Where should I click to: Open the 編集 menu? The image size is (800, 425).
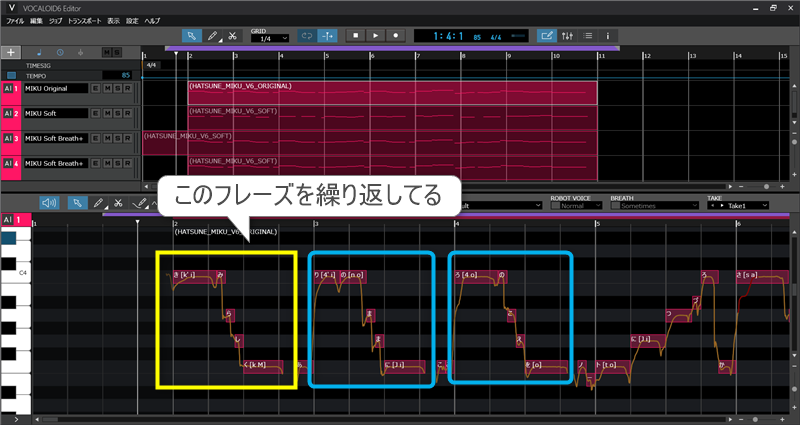[x=36, y=21]
